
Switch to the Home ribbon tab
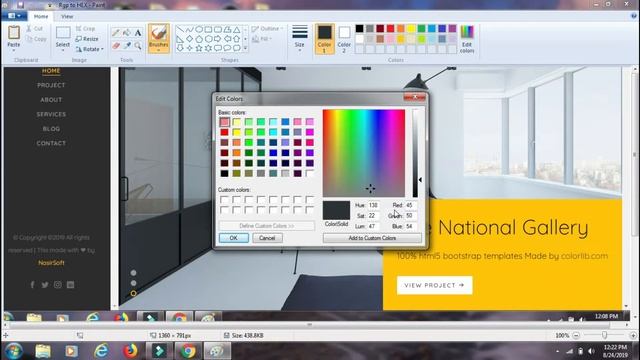click(x=41, y=16)
